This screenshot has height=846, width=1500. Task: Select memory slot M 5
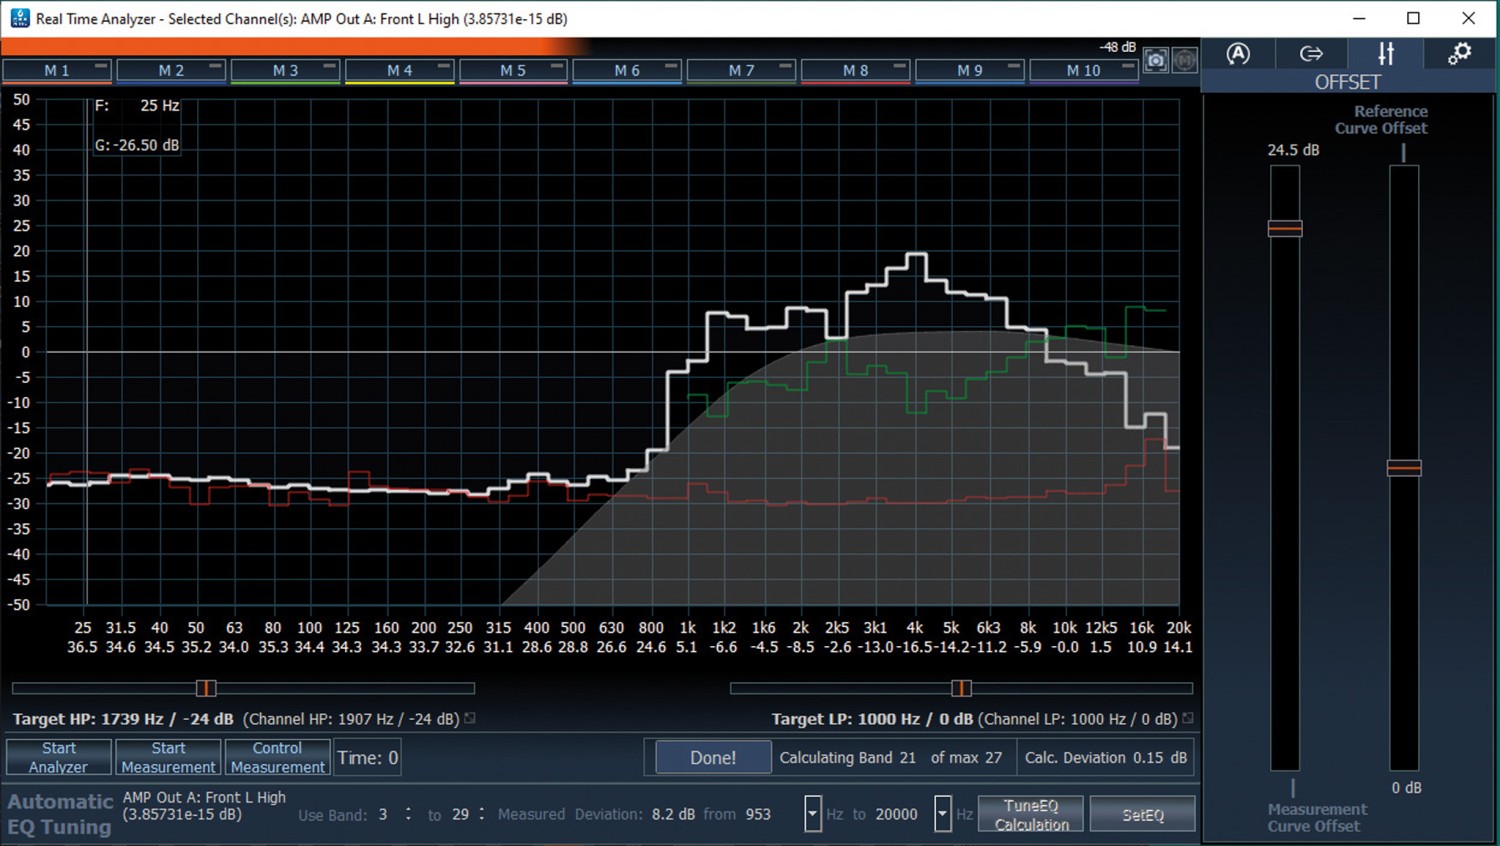513,70
